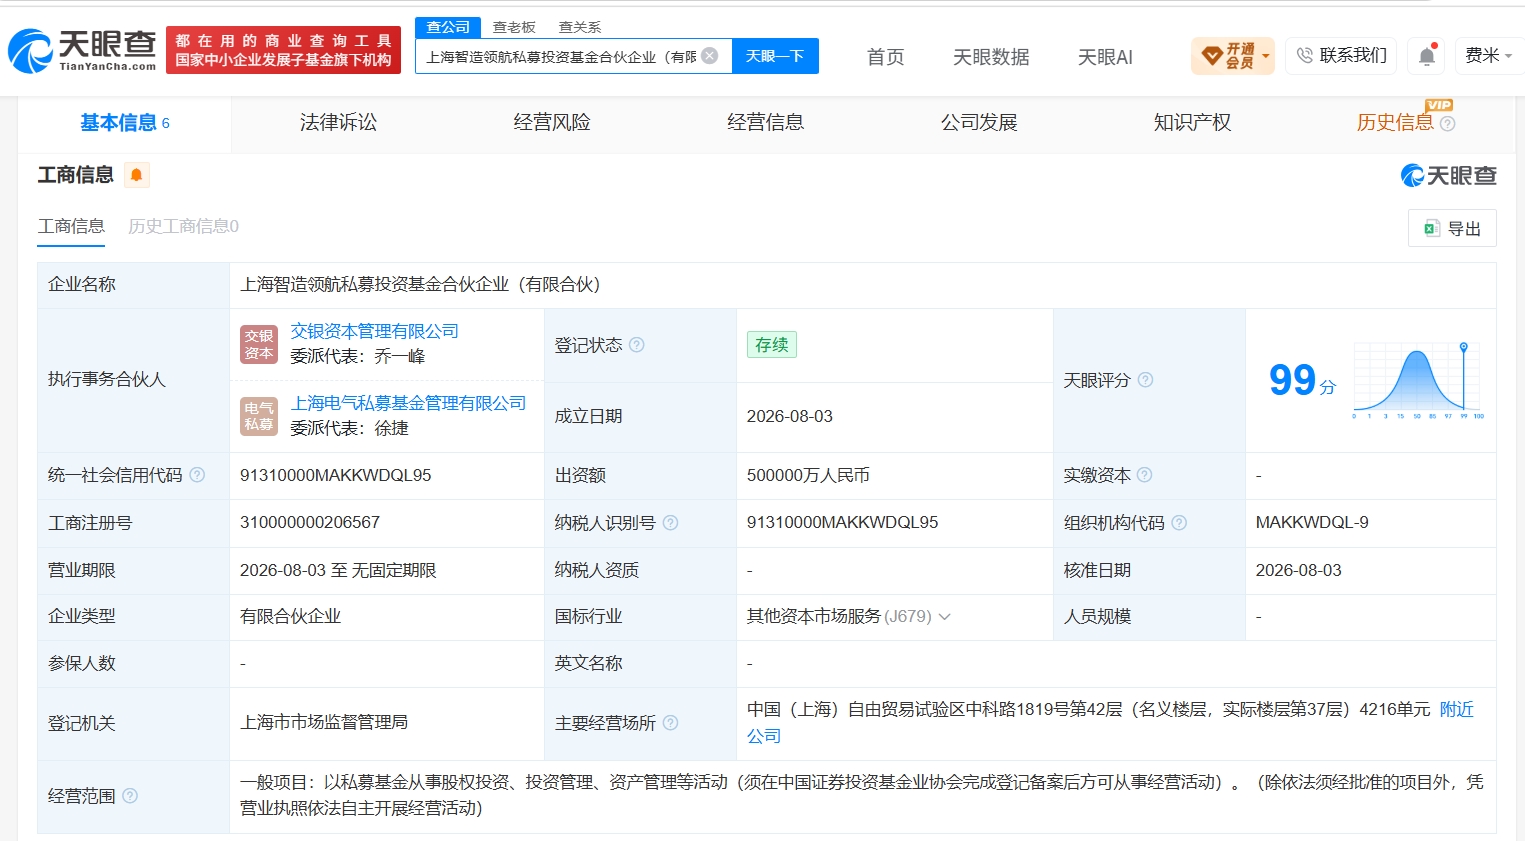The height and width of the screenshot is (841, 1525).
Task: Open the notification bell
Action: 1427,56
